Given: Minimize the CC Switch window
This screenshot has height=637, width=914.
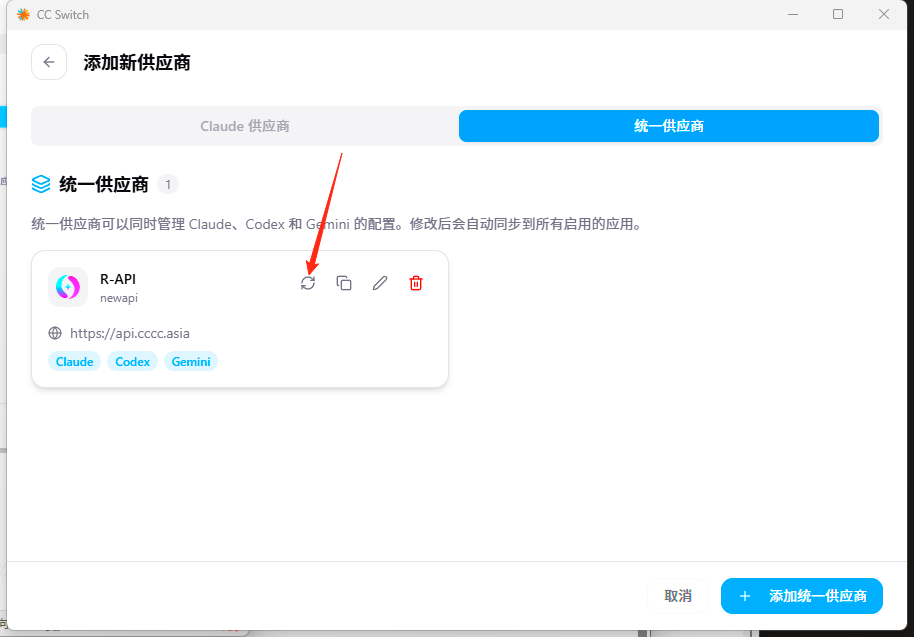Looking at the screenshot, I should [793, 15].
